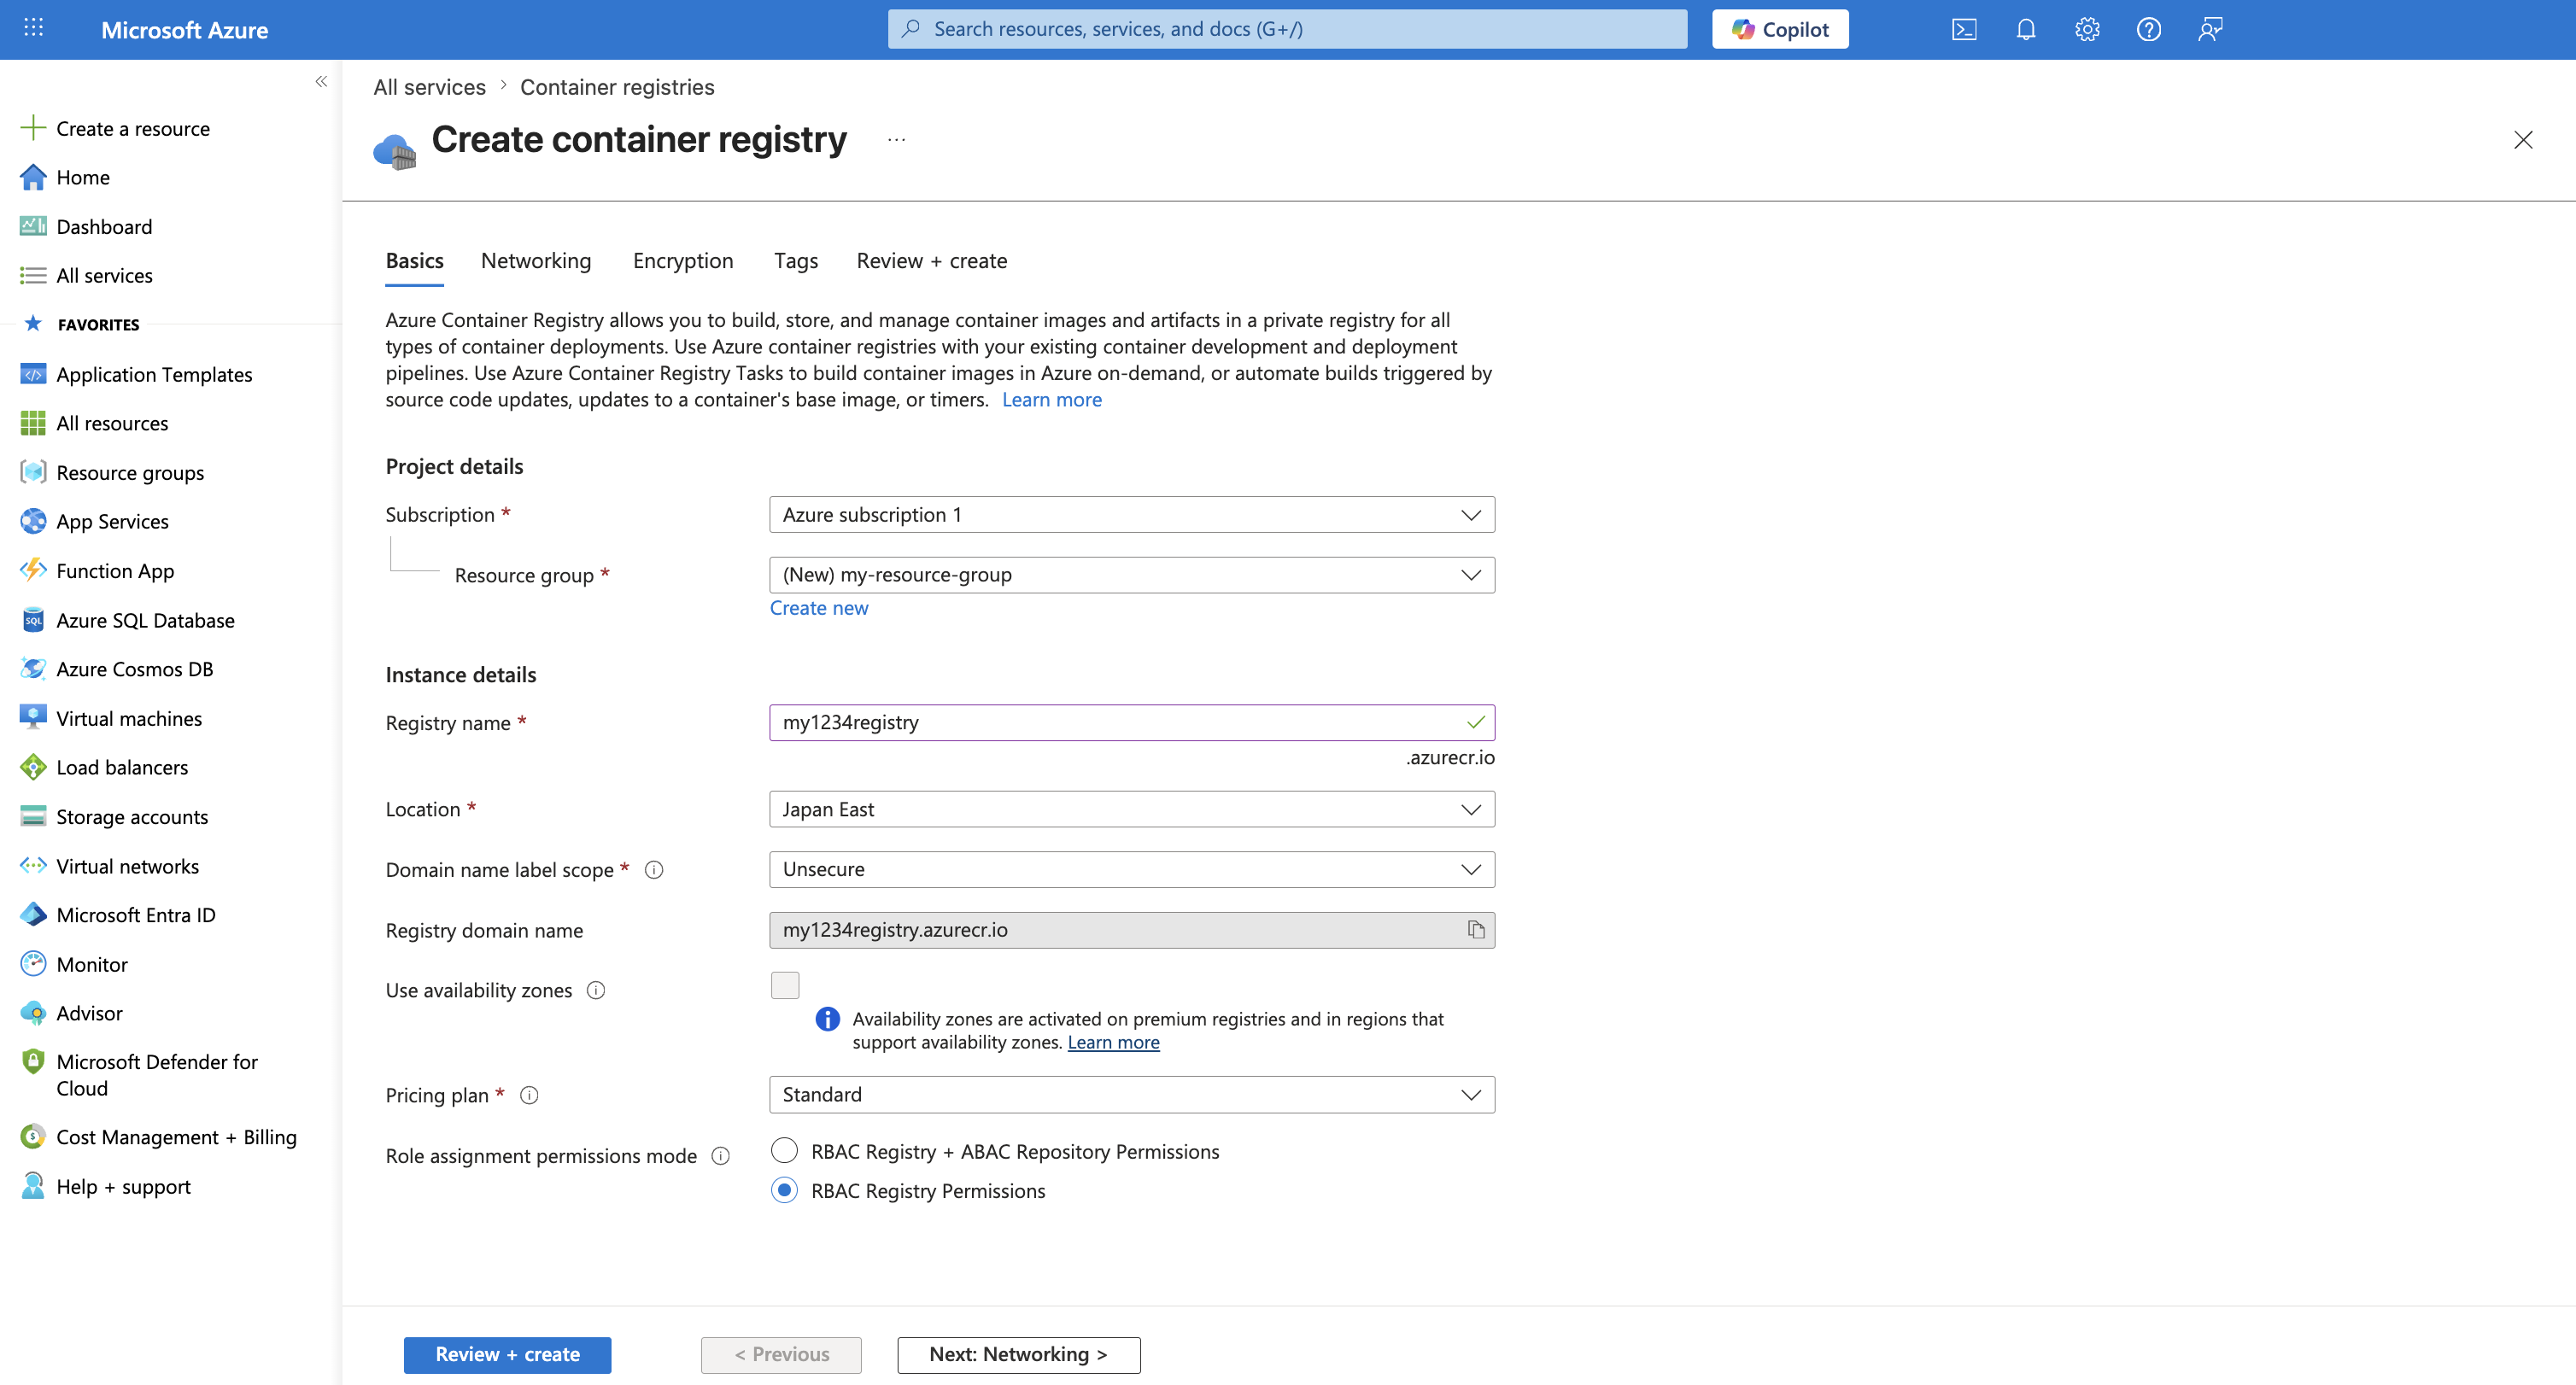
Task: Expand the Location dropdown
Action: coord(1131,809)
